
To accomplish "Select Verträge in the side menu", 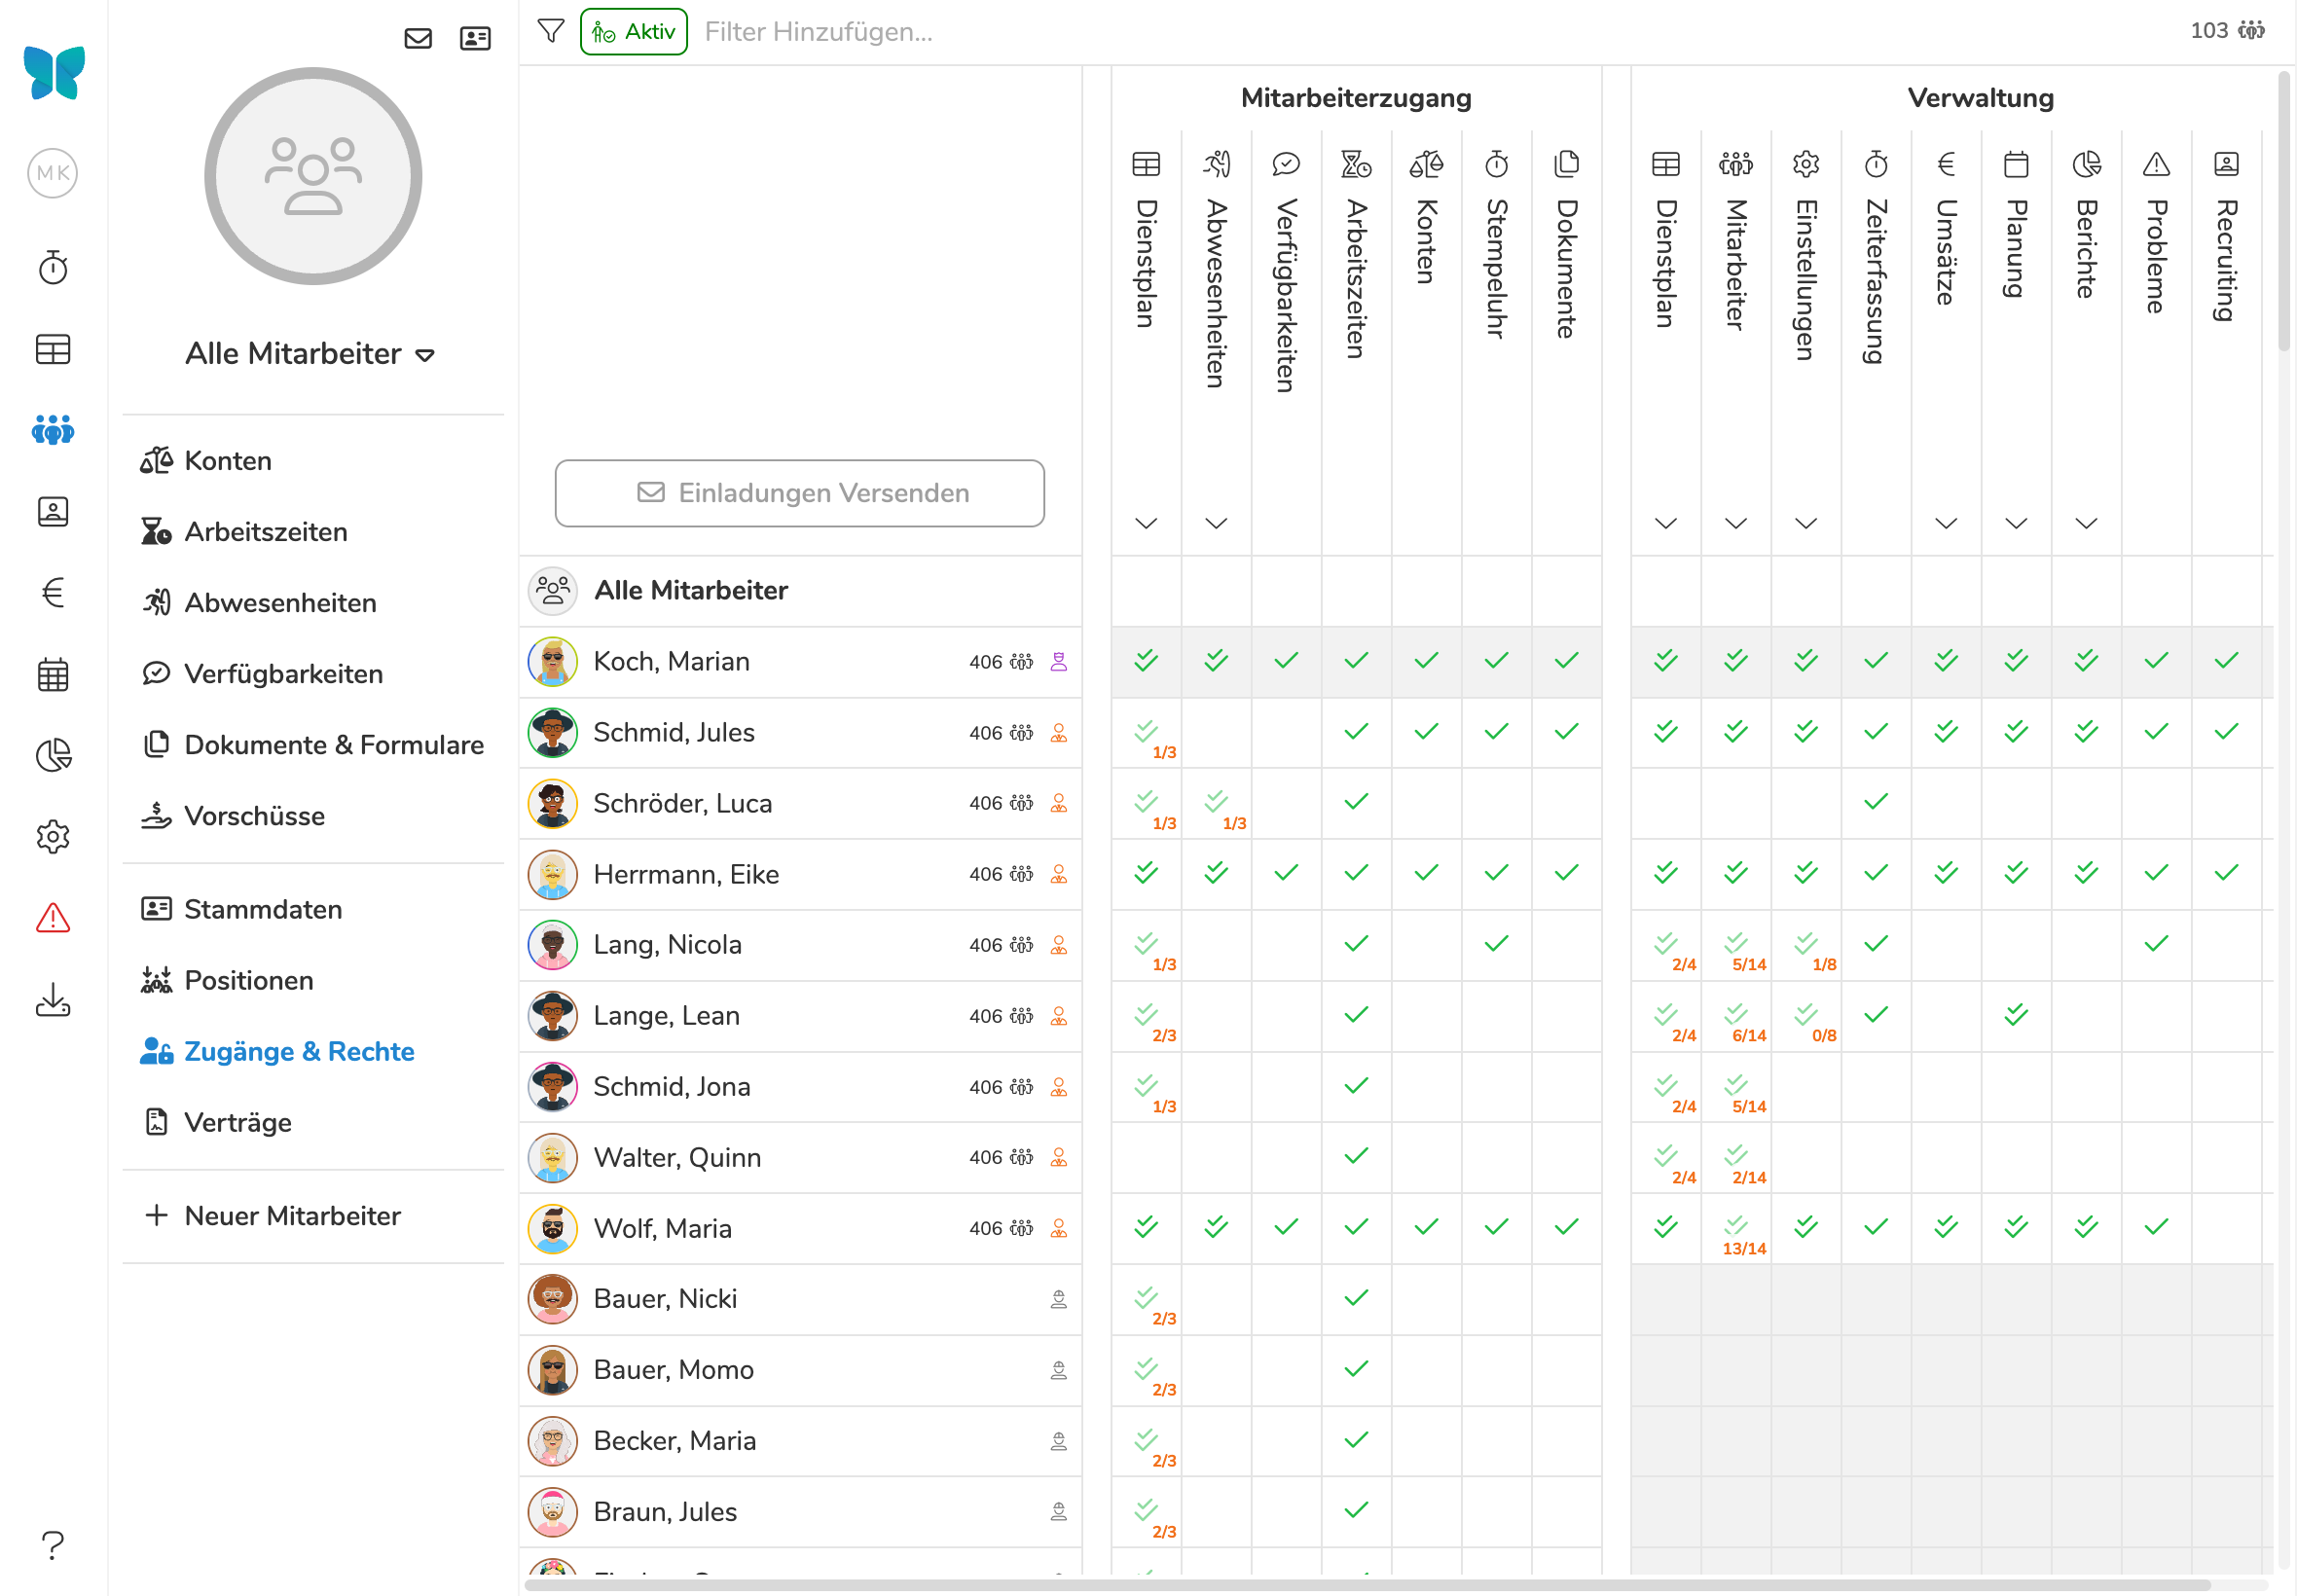I will pyautogui.click(x=238, y=1122).
